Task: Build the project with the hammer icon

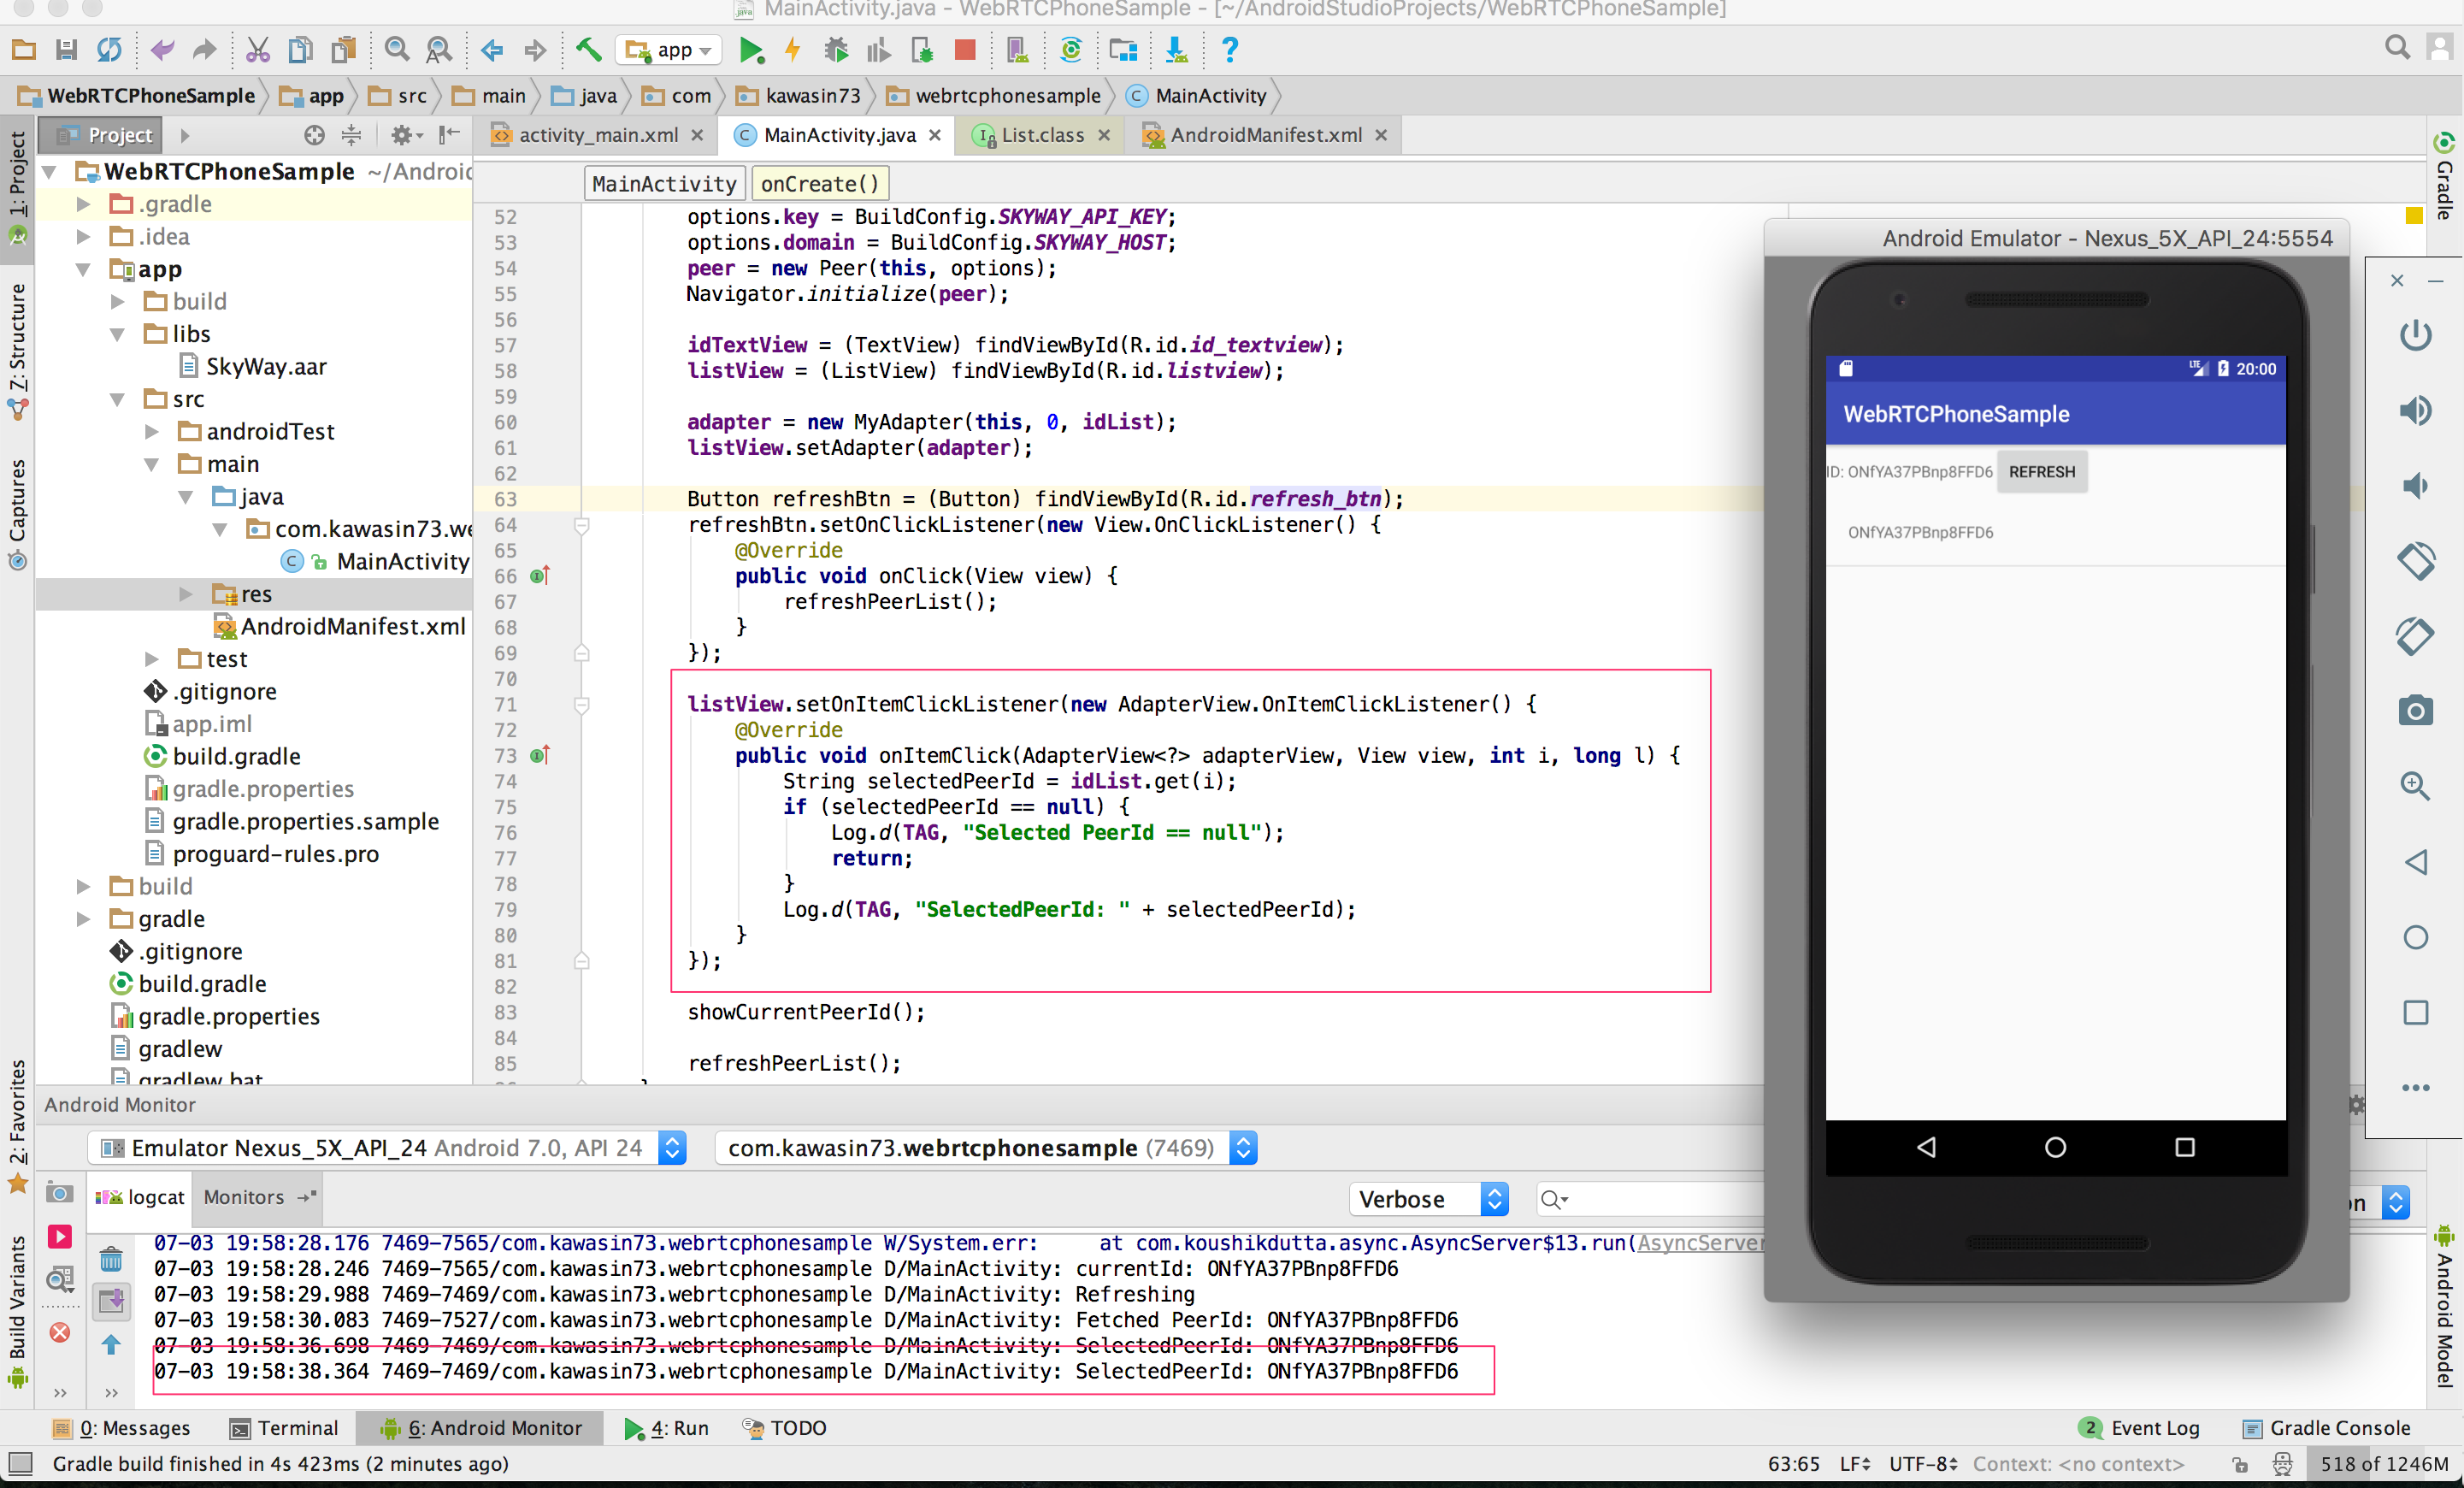Action: point(588,50)
